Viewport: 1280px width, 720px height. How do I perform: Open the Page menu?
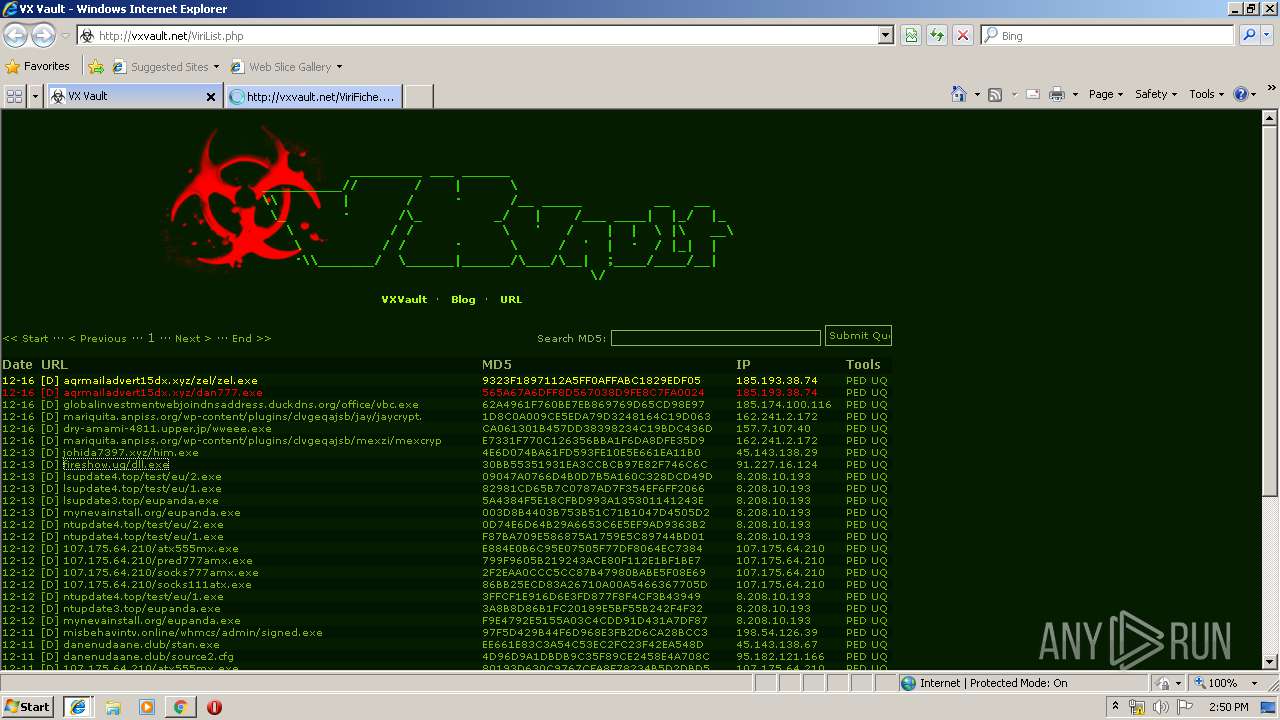point(1105,94)
